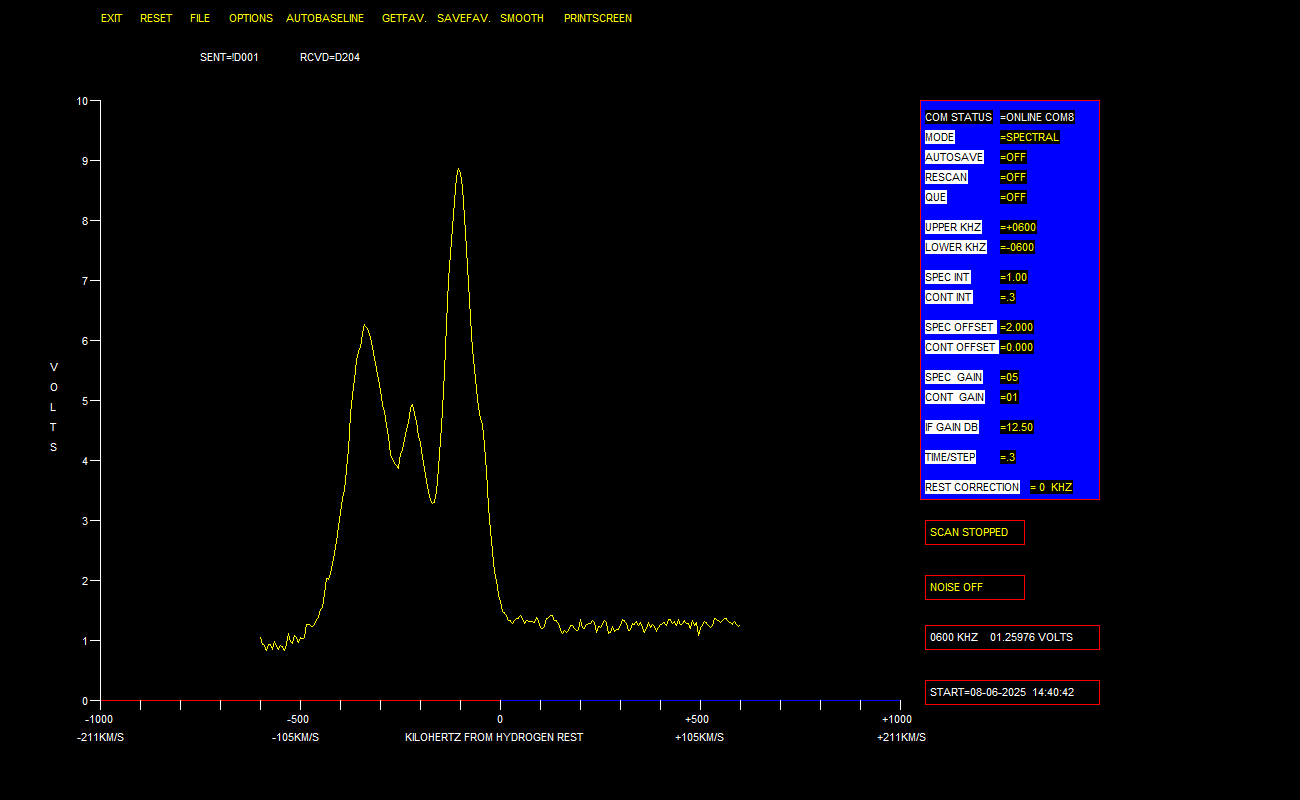The width and height of the screenshot is (1300, 800).
Task: Open the FILE menu
Action: pos(200,18)
